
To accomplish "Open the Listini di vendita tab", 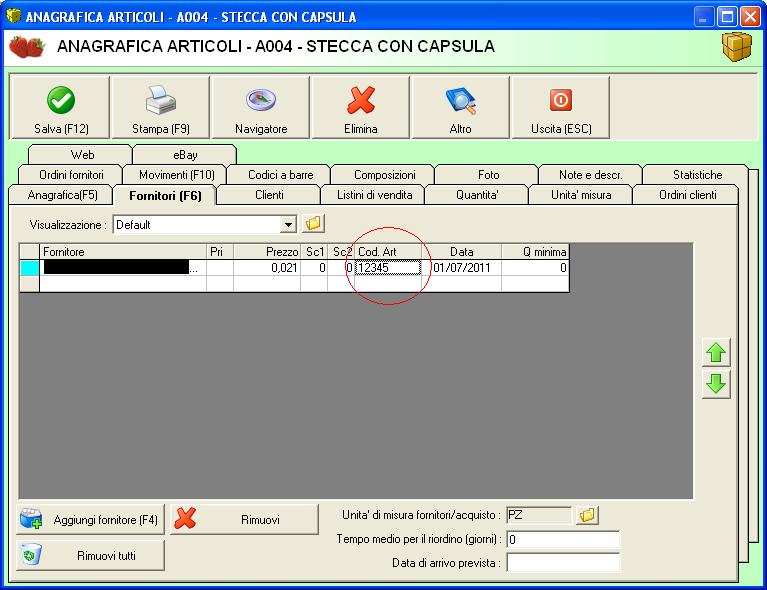I will click(374, 195).
